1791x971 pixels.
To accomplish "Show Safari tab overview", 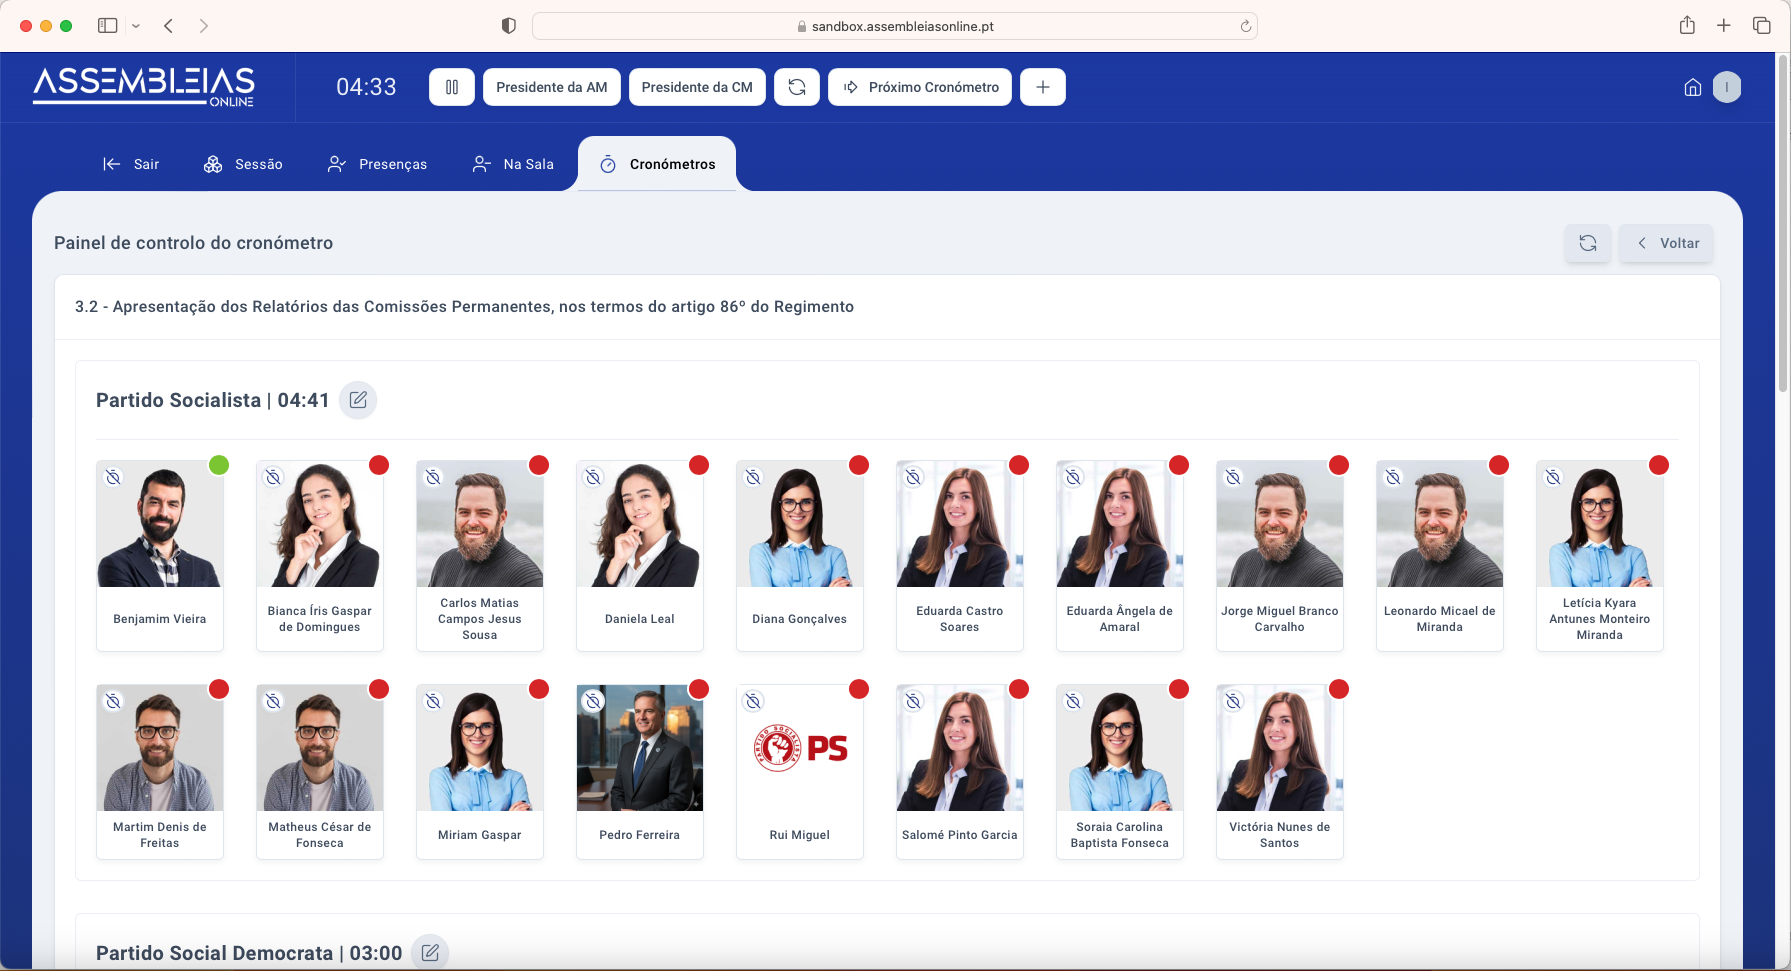I will [x=1761, y=26].
